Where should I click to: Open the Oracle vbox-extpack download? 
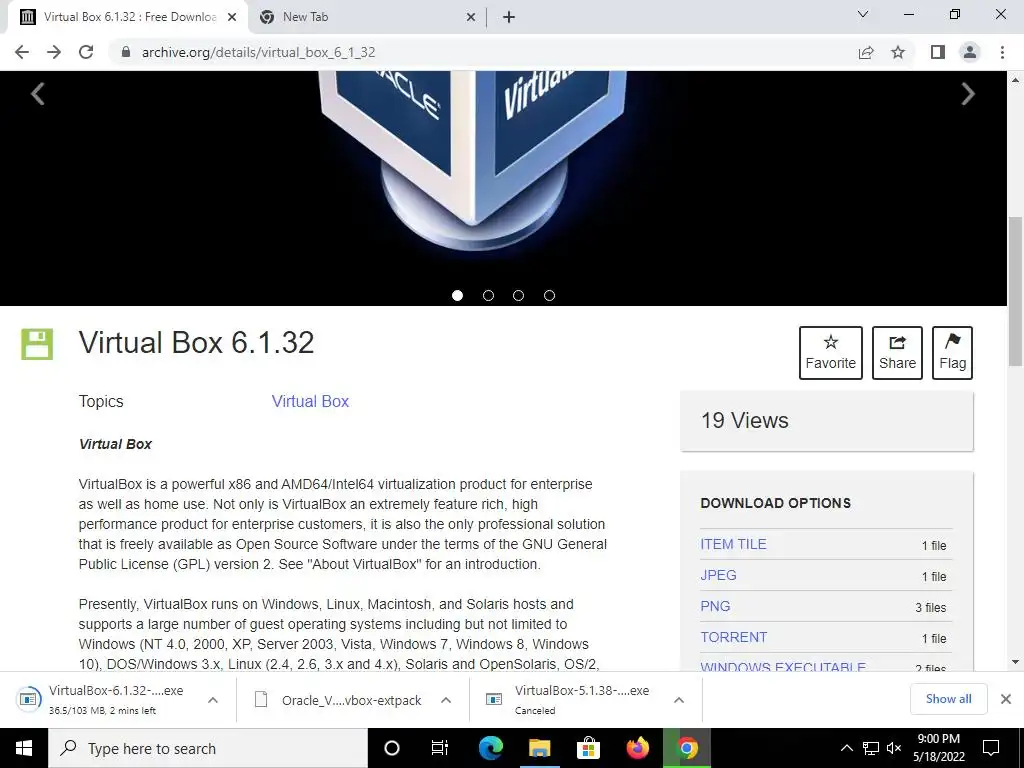pyautogui.click(x=340, y=699)
